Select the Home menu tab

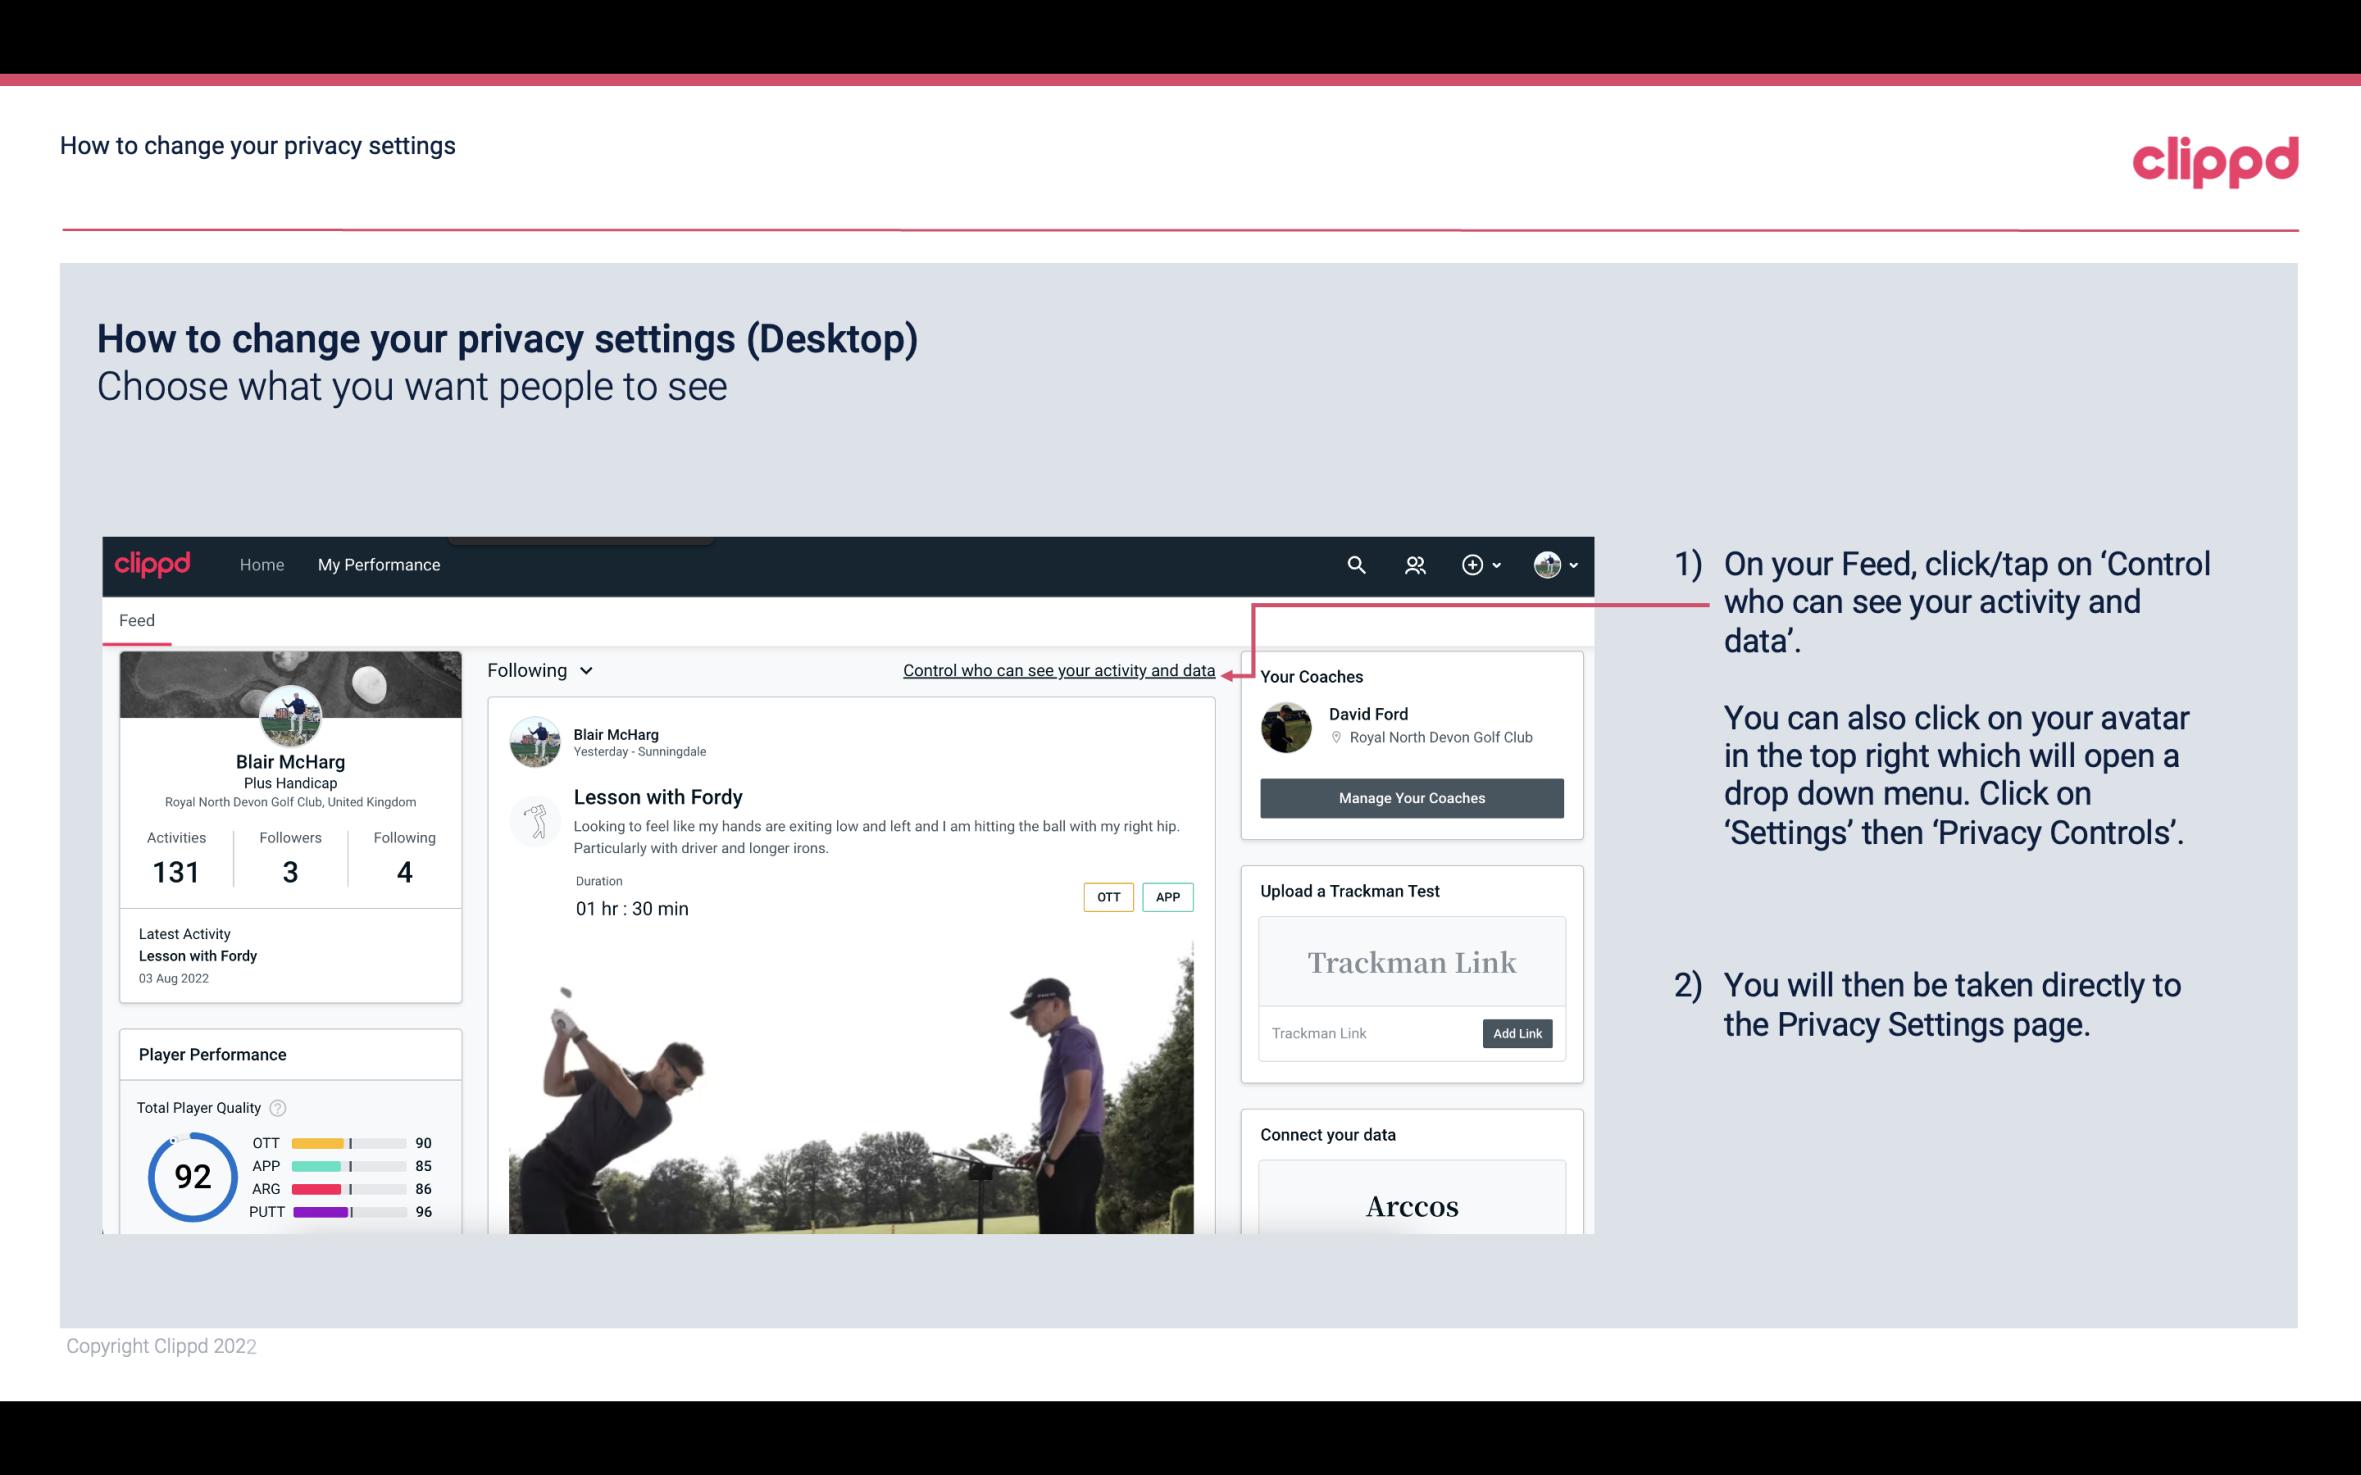click(x=260, y=564)
